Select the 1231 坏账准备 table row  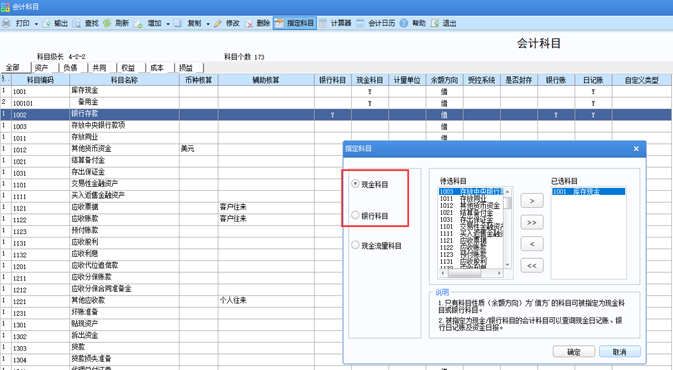tap(172, 312)
